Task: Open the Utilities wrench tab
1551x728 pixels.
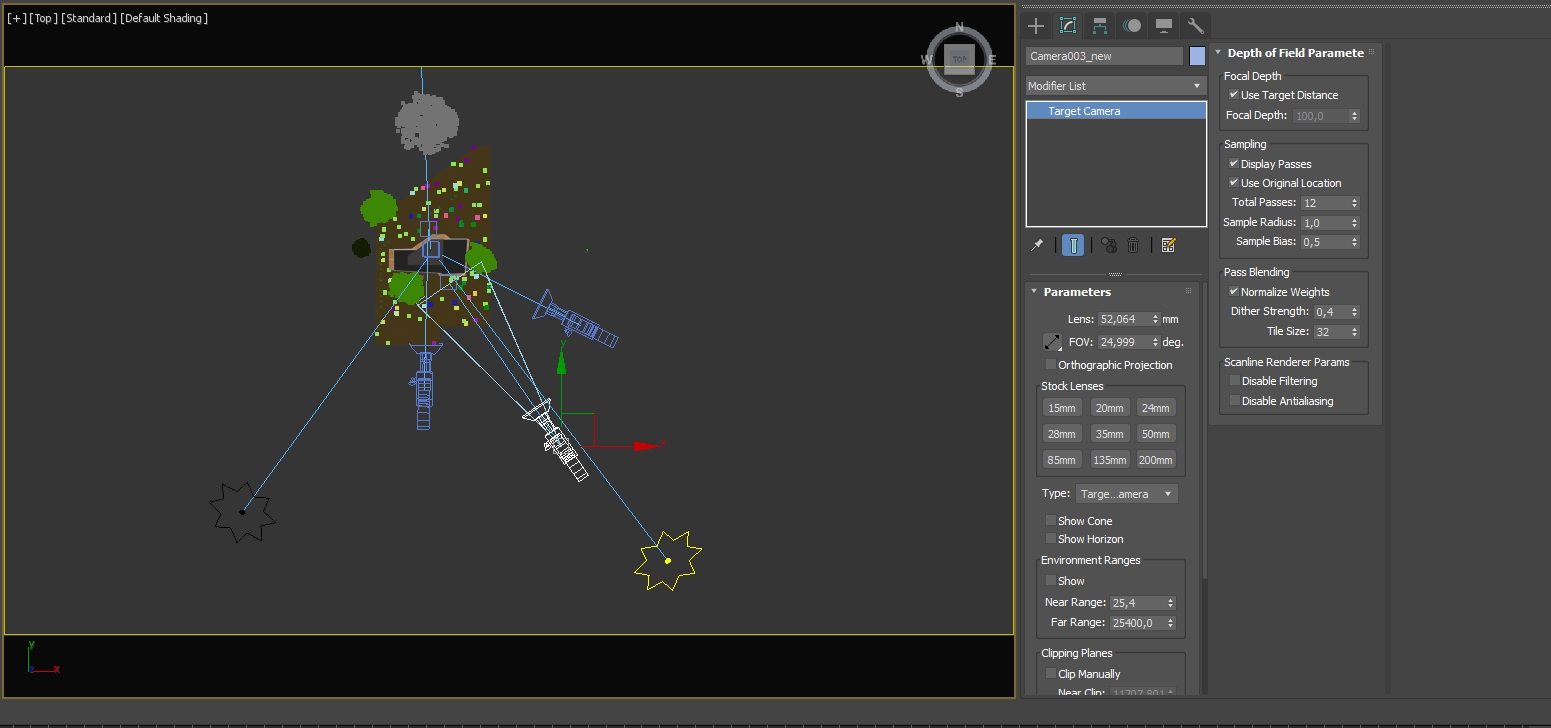Action: pyautogui.click(x=1195, y=26)
